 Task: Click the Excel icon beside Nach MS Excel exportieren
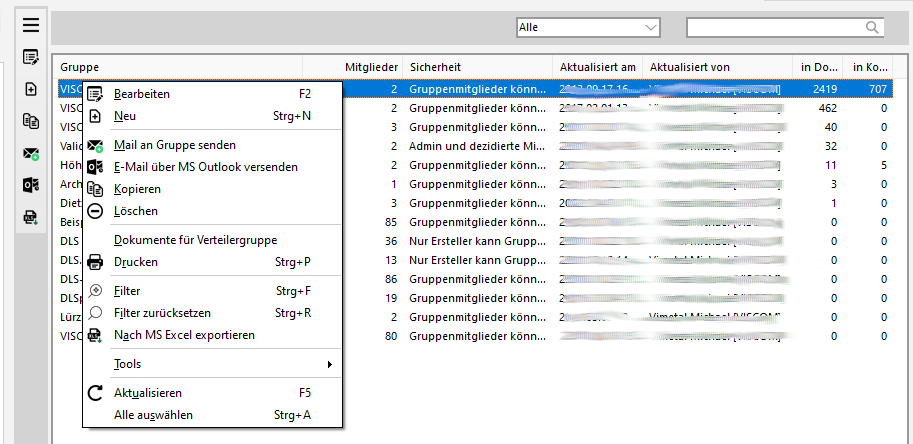(x=95, y=336)
